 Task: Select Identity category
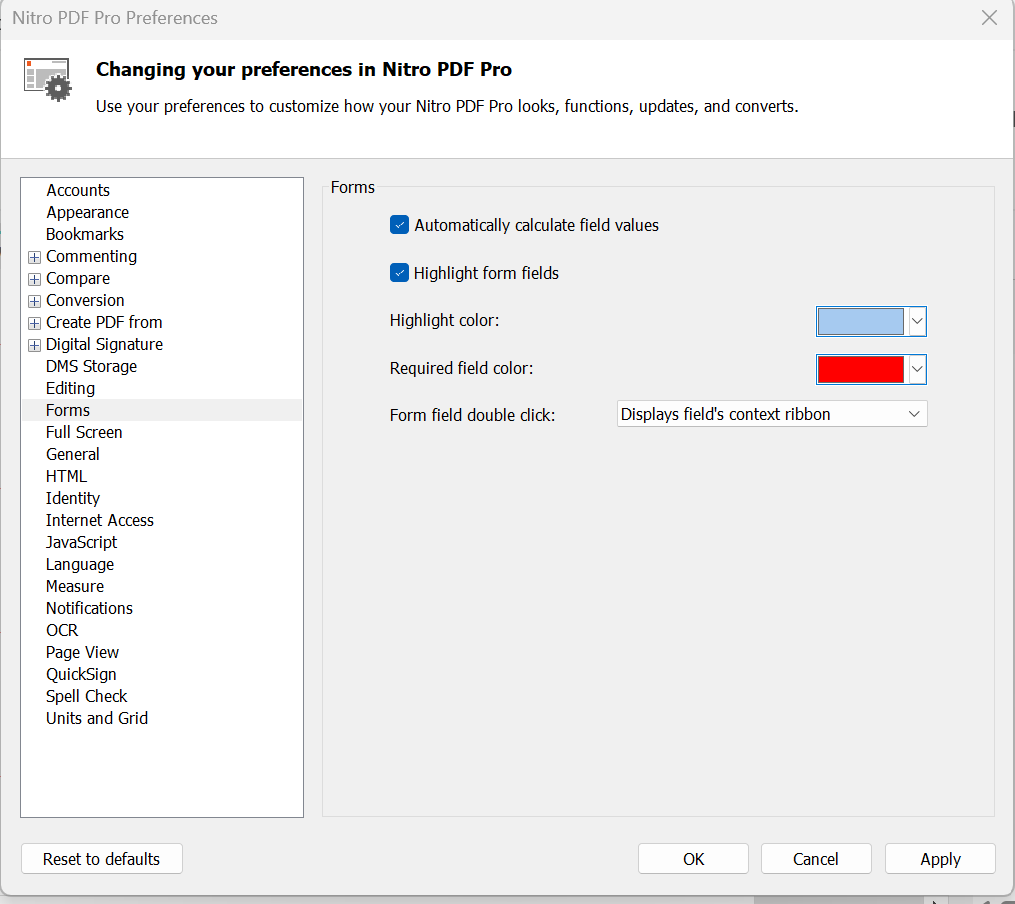tap(73, 498)
